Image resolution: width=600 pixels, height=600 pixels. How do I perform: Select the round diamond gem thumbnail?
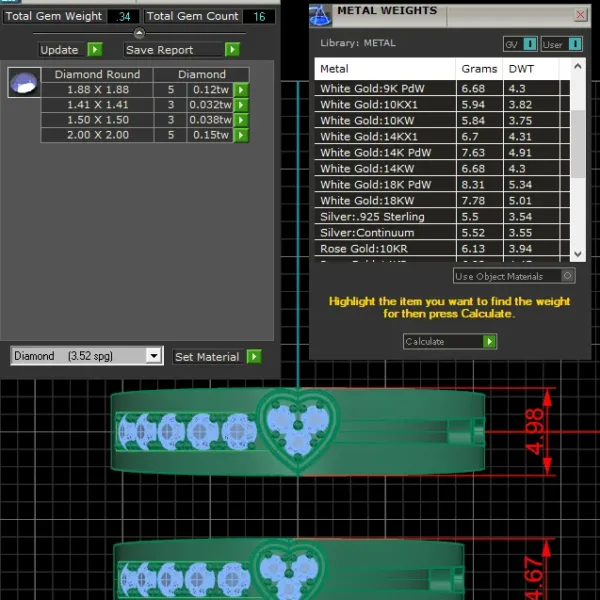[24, 83]
